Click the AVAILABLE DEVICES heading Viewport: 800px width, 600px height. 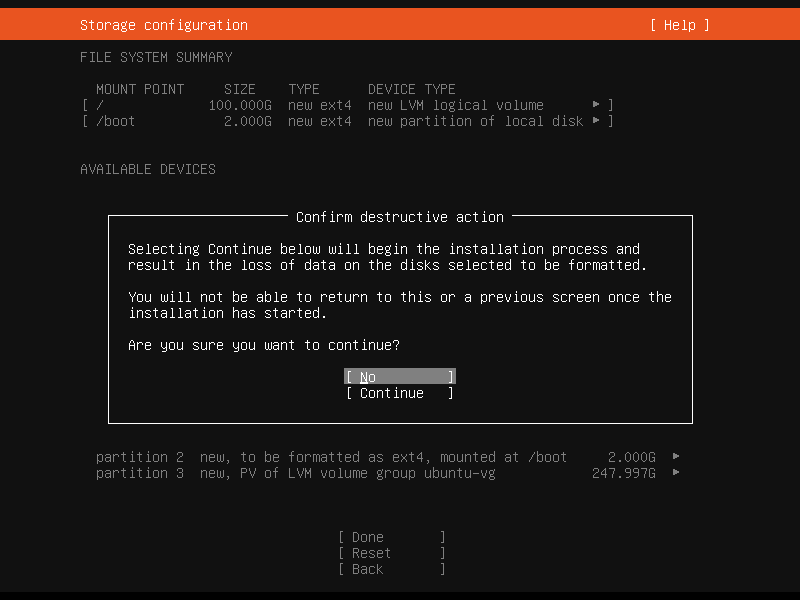point(147,169)
